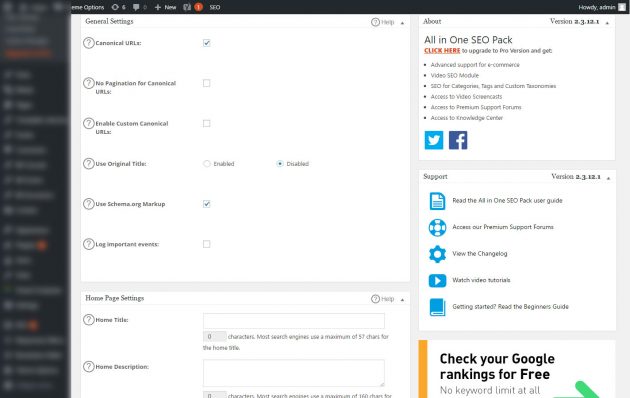Select the Enabled radio for Use Original Title
630x398 pixels.
(x=207, y=163)
